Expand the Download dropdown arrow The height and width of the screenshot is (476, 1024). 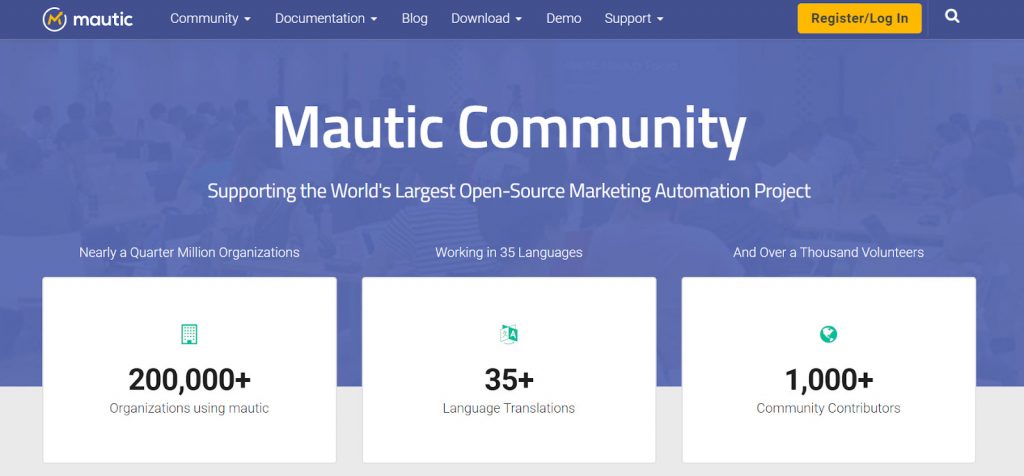coord(519,20)
